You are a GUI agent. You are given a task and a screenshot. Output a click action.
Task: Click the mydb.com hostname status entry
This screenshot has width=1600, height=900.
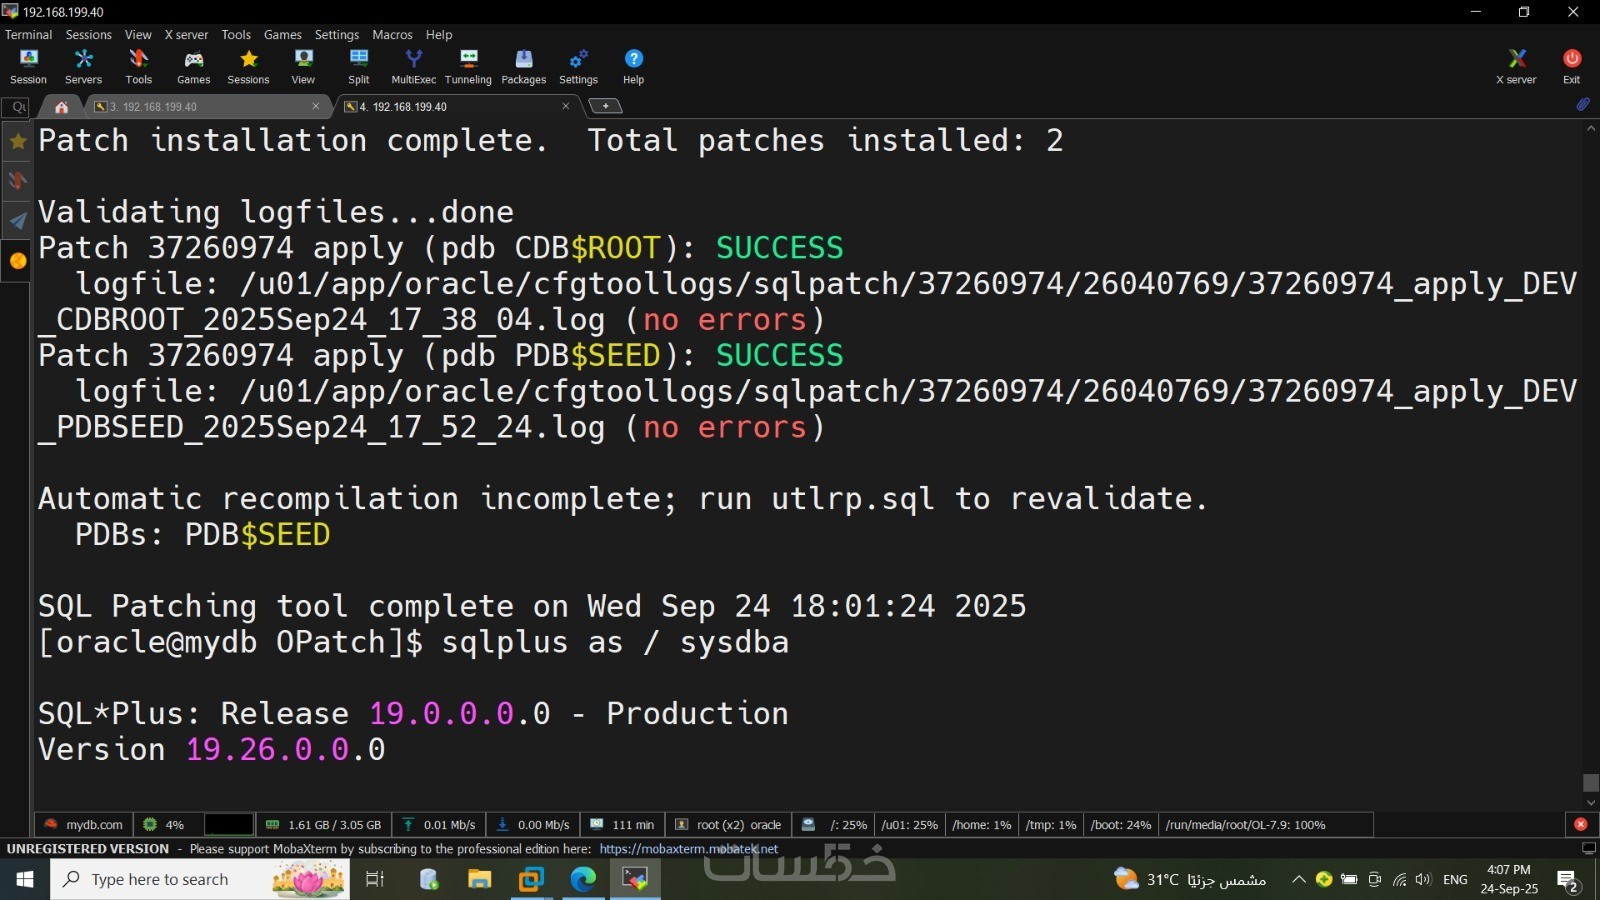(x=84, y=825)
